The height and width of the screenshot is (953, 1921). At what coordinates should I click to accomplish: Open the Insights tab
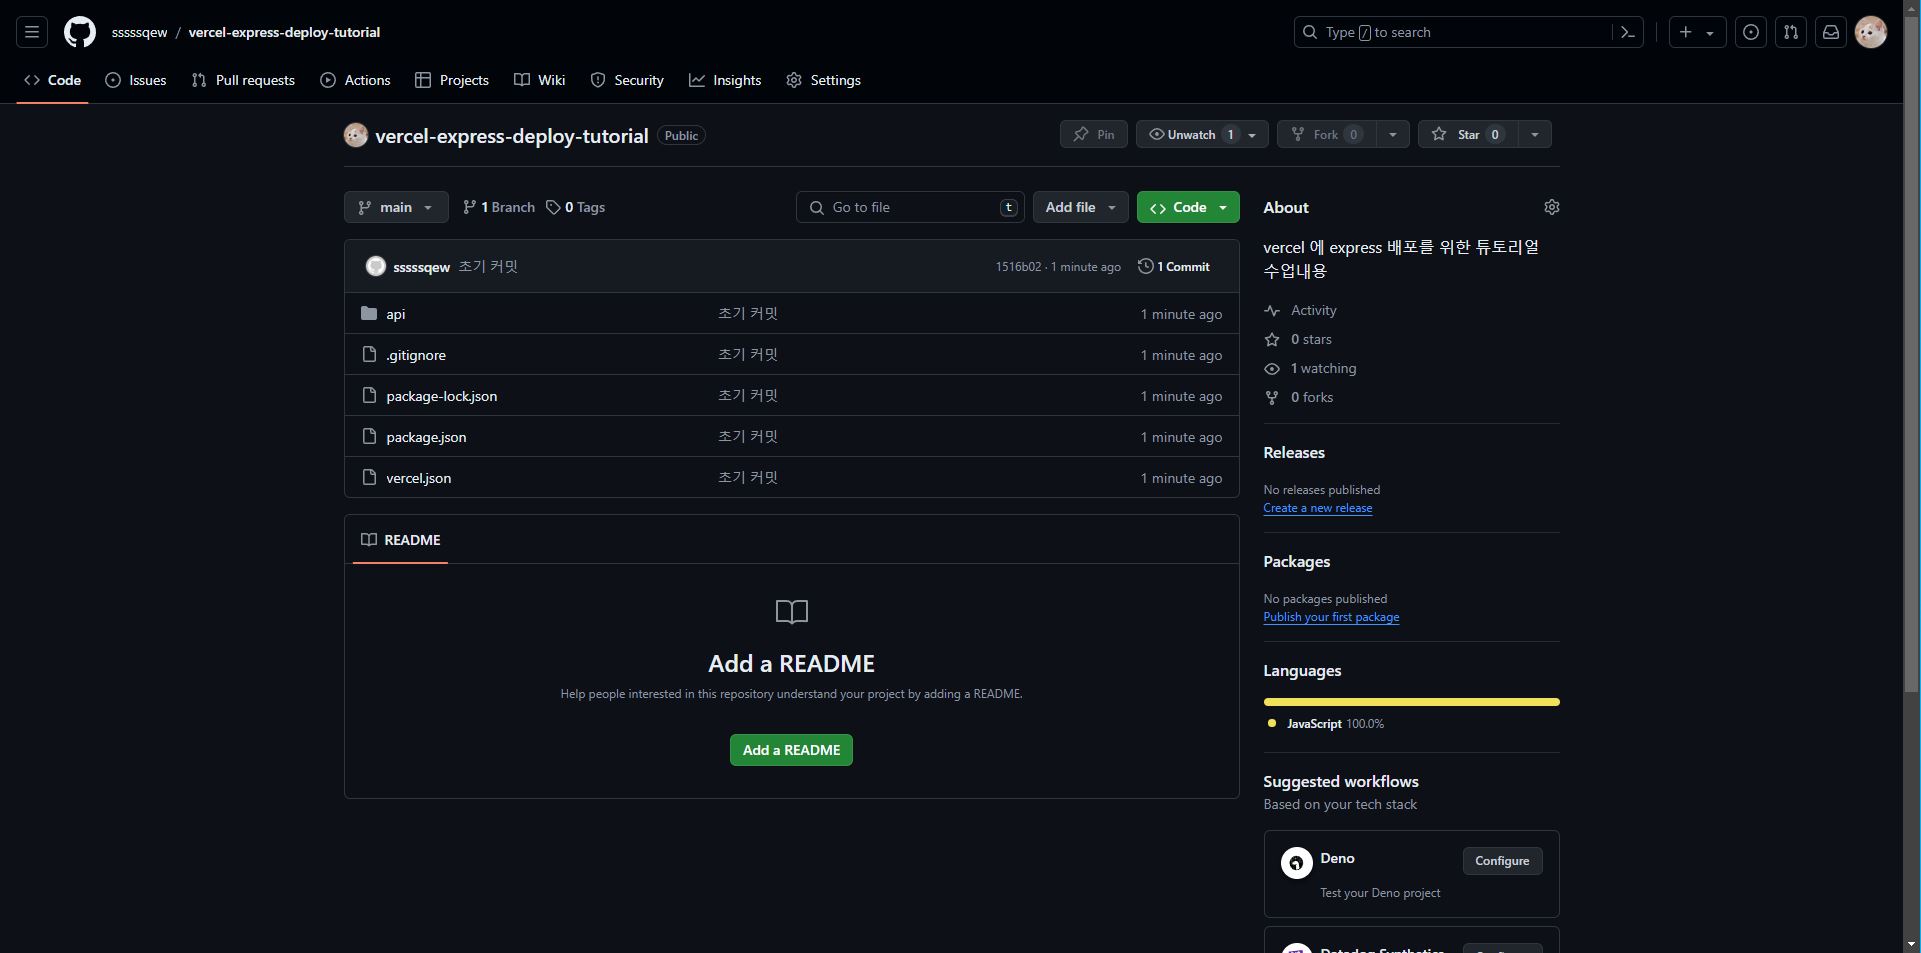tap(725, 80)
